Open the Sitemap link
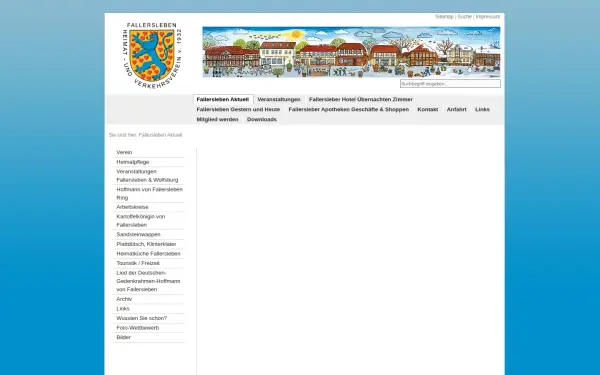The image size is (600, 375). click(444, 17)
